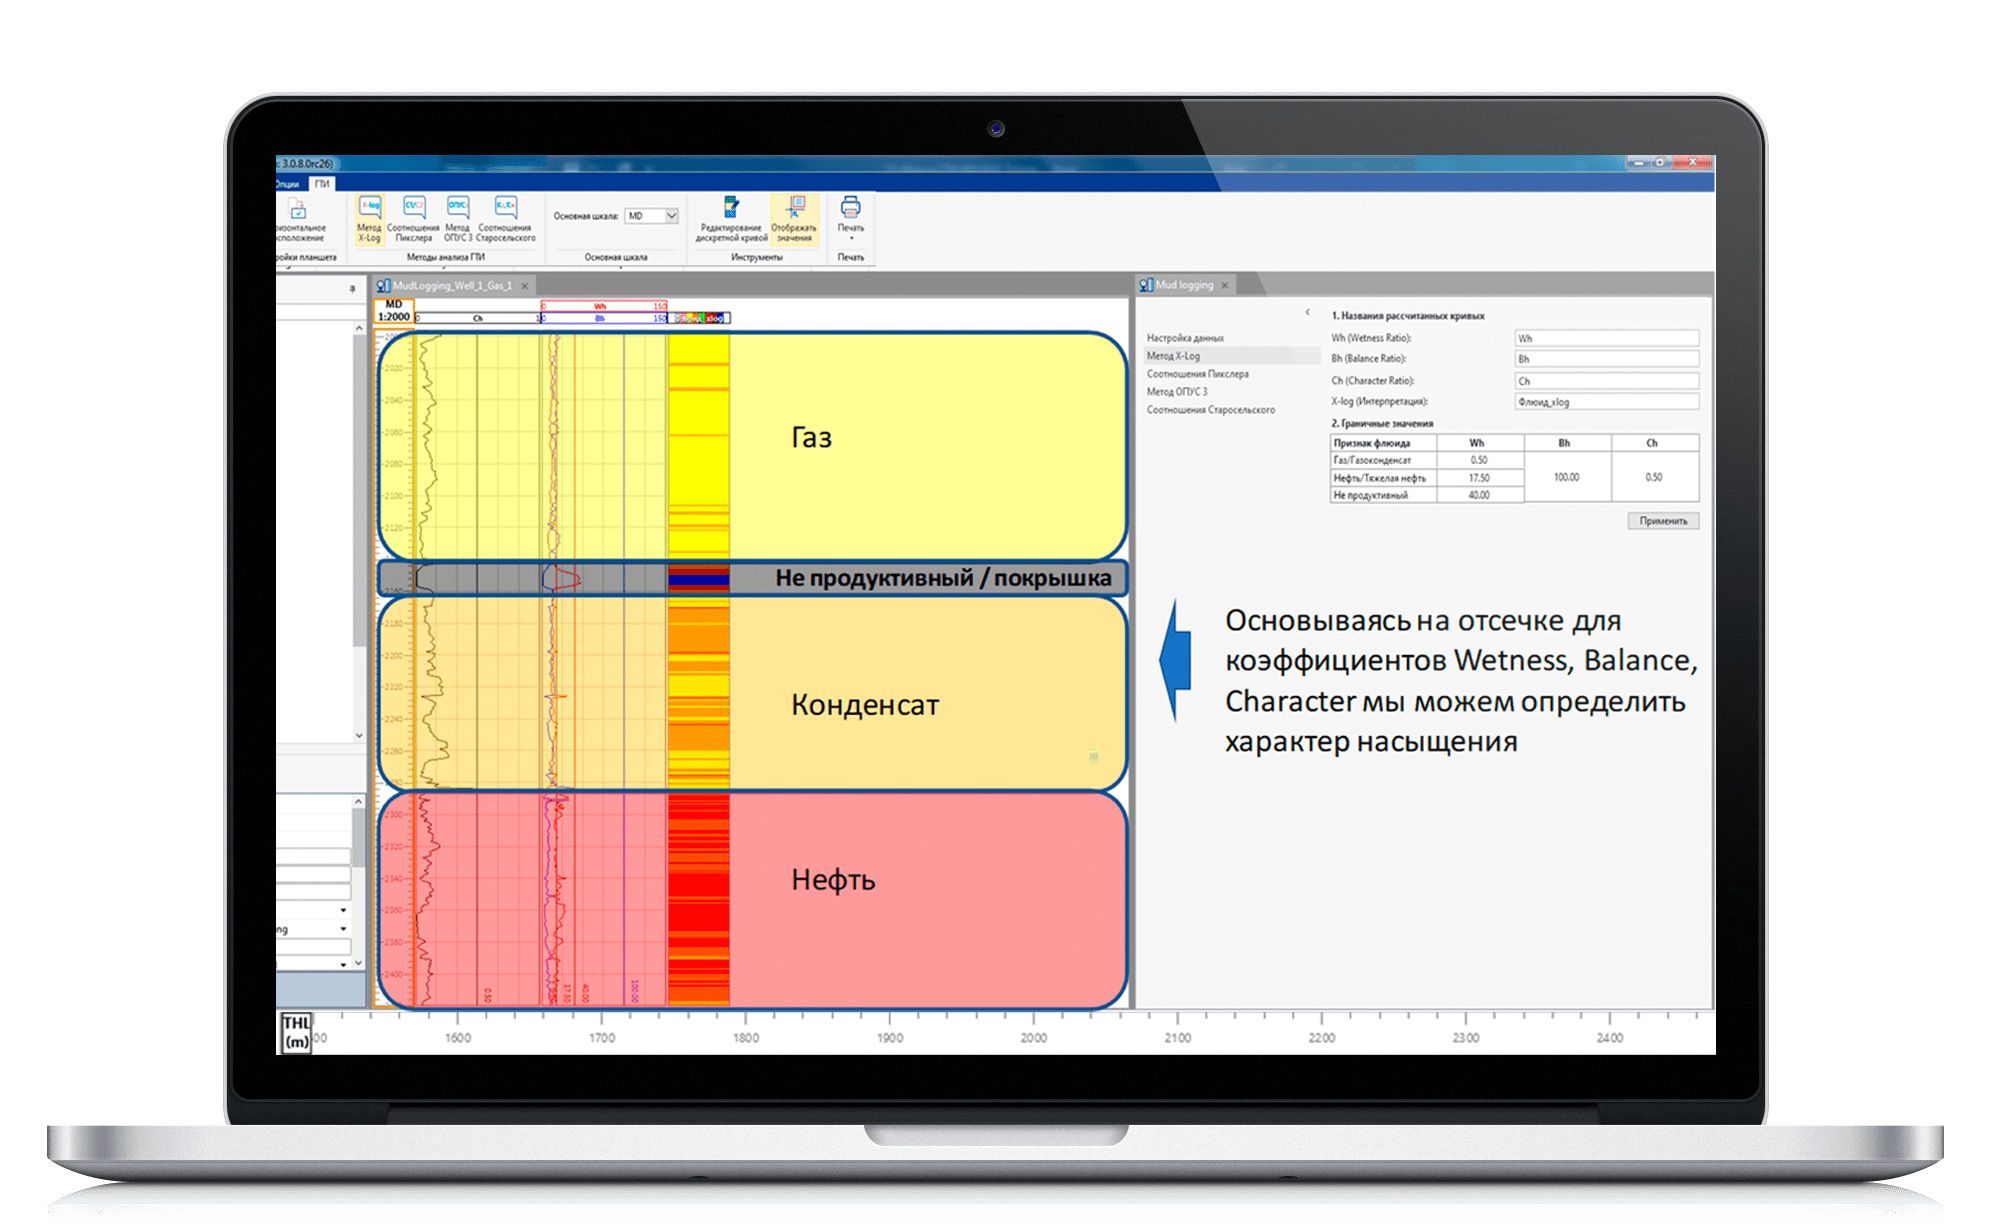Viewport: 1995px width, 1230px height.
Task: Click the Mud logging tab icon
Action: pyautogui.click(x=1146, y=285)
